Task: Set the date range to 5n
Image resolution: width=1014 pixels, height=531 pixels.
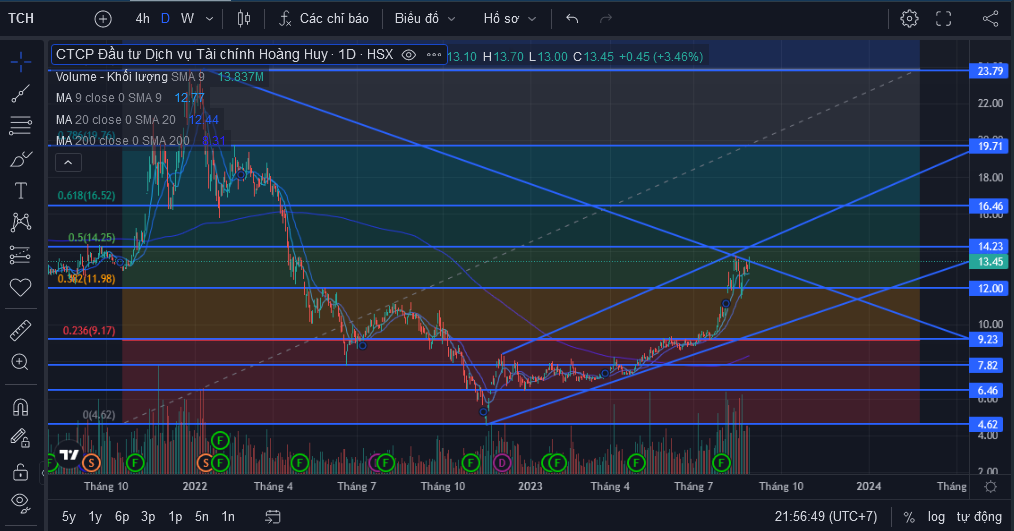Action: point(202,517)
